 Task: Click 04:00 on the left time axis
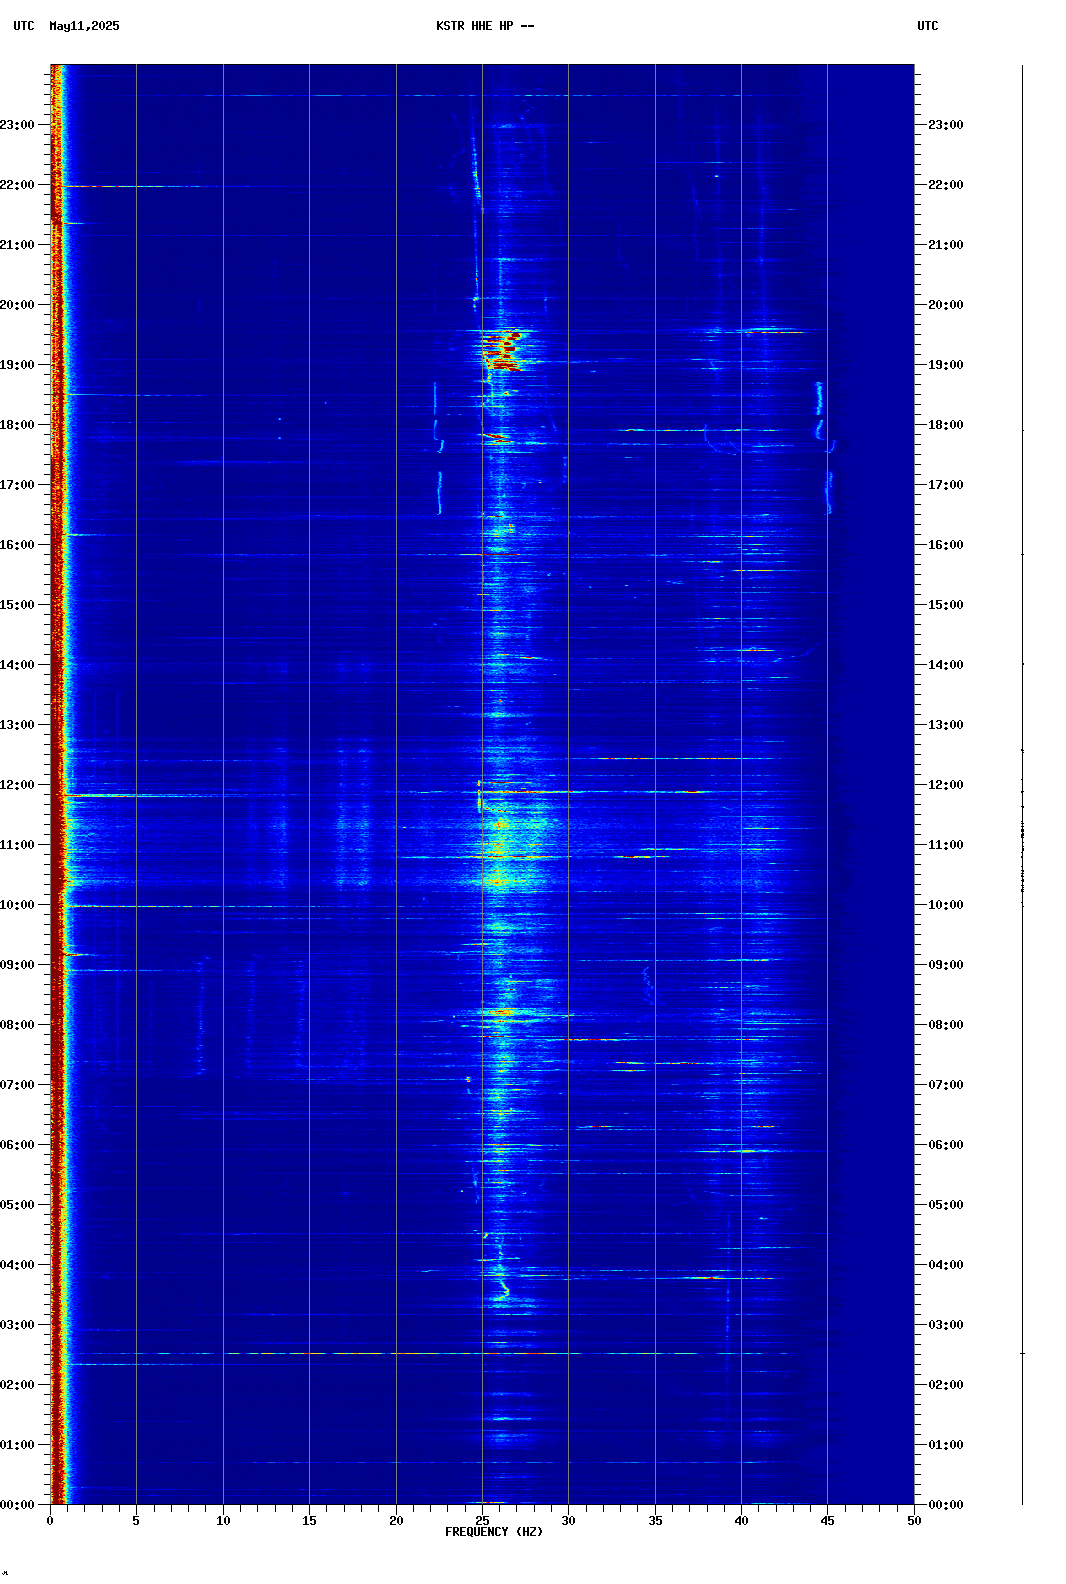pyautogui.click(x=17, y=1265)
